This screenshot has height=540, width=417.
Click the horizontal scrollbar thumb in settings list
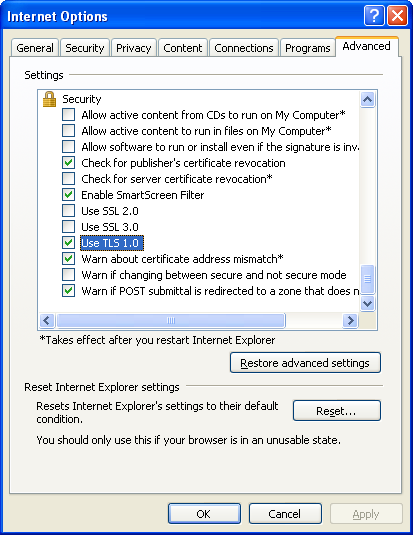(x=171, y=320)
